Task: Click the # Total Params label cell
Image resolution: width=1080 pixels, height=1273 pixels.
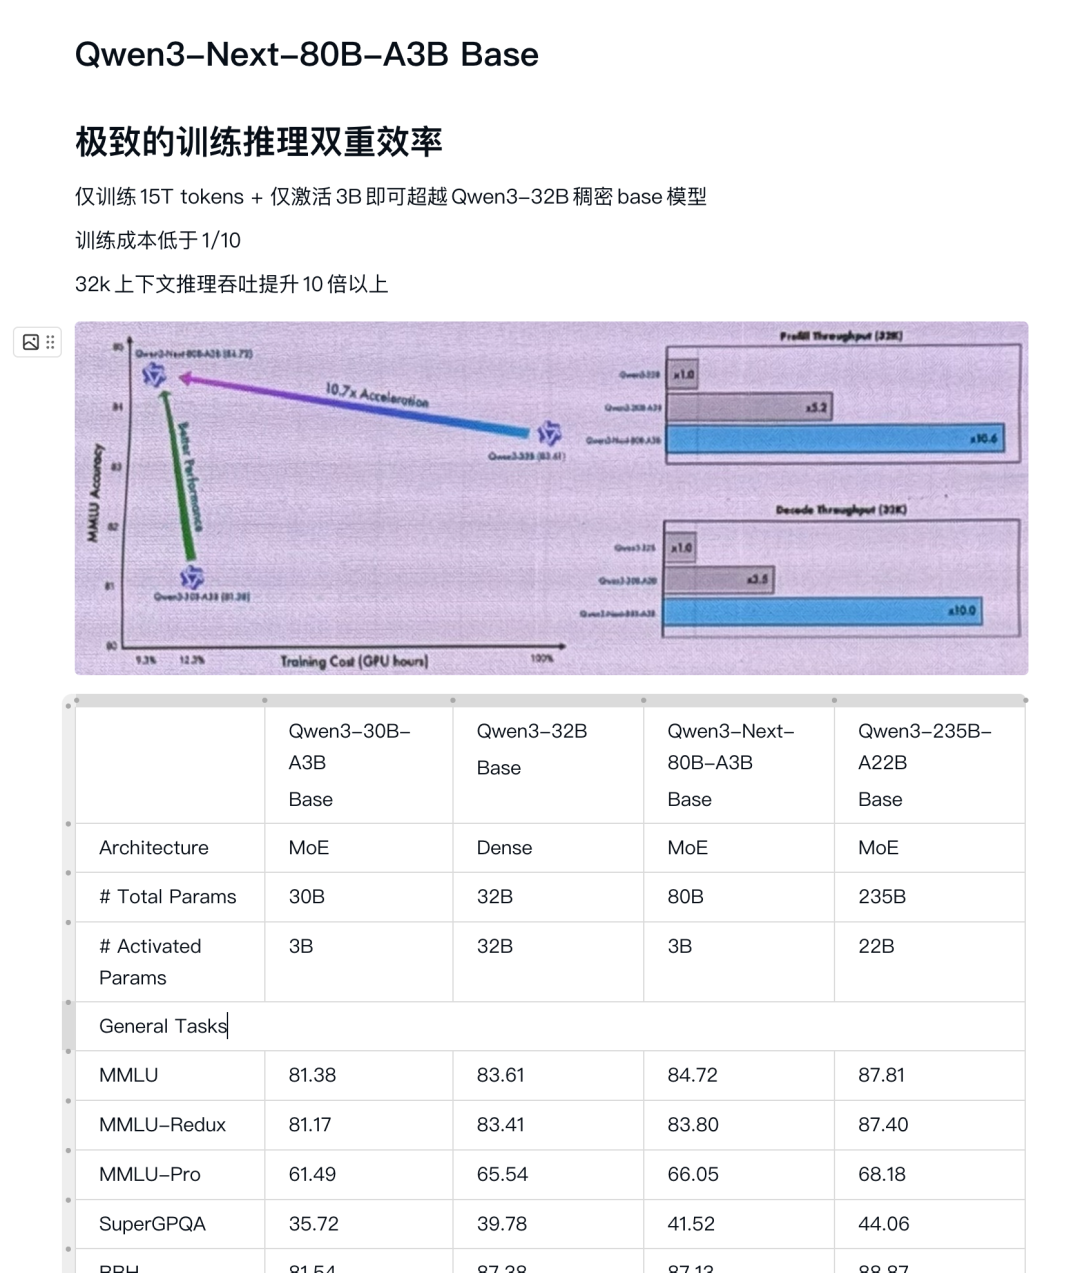Action: pos(169,896)
